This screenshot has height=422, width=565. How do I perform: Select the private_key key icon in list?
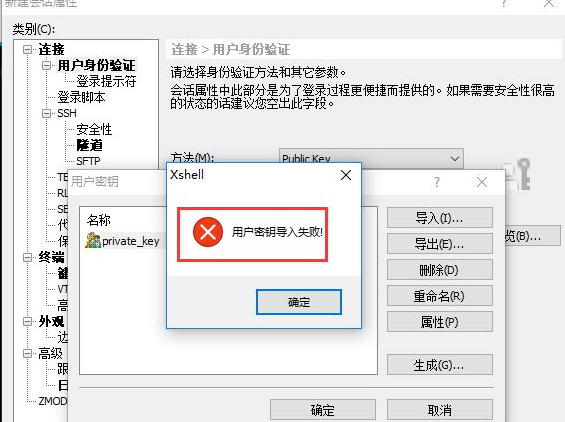(x=93, y=240)
